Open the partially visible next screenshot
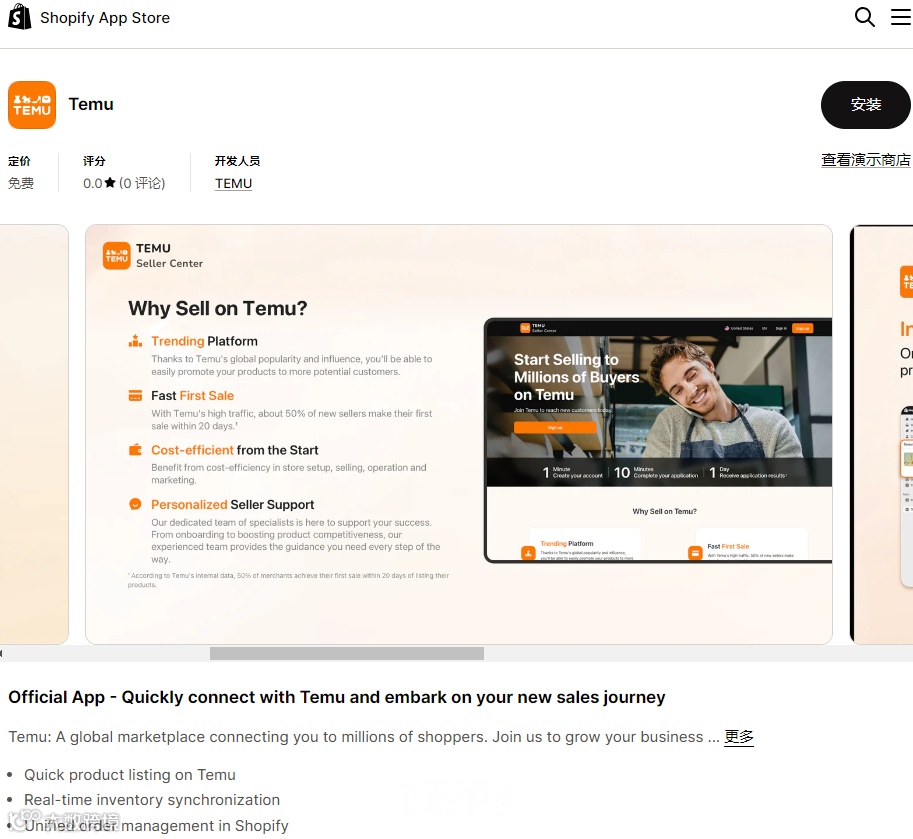This screenshot has width=913, height=839. pos(882,434)
